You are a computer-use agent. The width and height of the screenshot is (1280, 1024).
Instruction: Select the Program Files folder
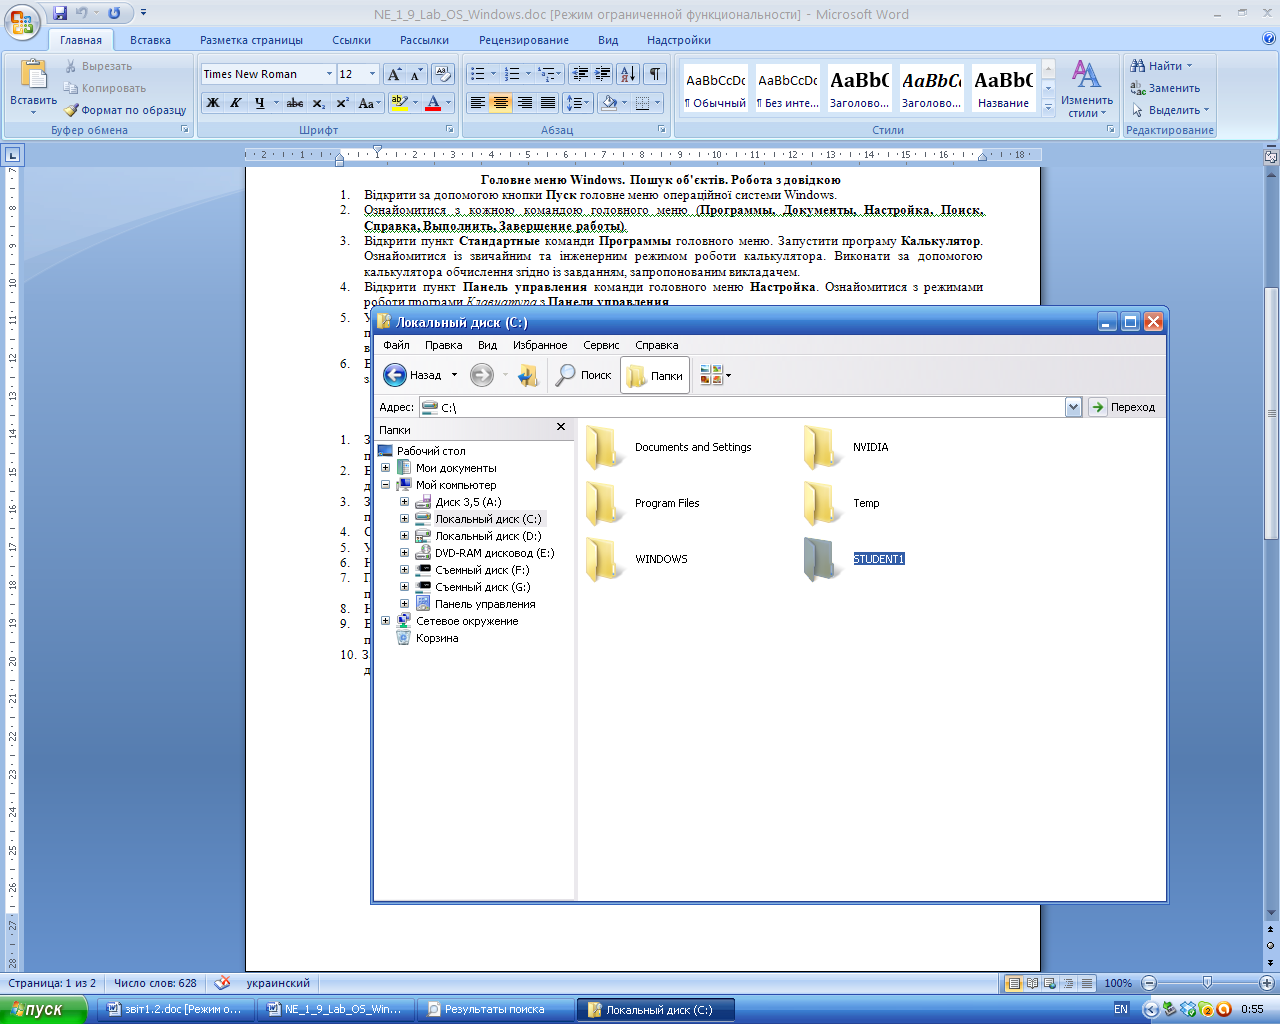(x=642, y=503)
